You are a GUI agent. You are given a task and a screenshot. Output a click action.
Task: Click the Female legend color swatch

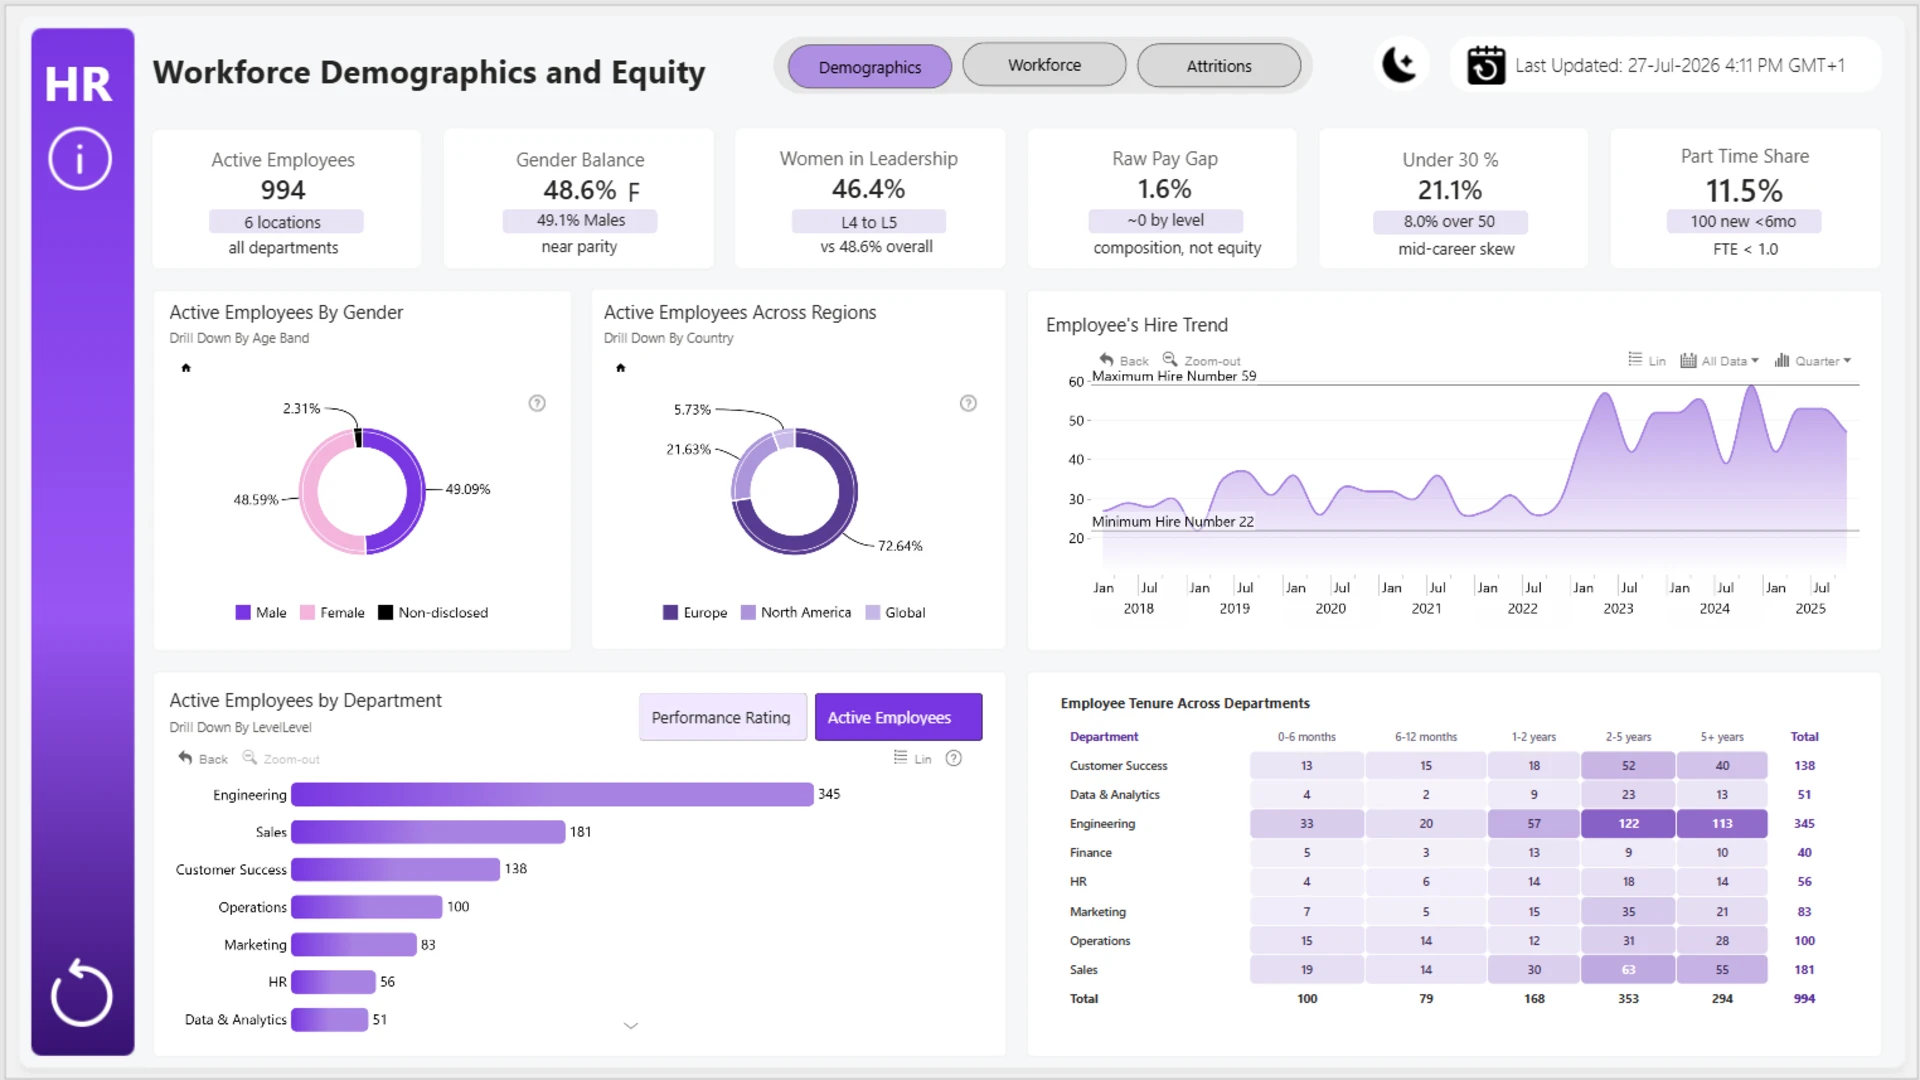pyautogui.click(x=307, y=612)
